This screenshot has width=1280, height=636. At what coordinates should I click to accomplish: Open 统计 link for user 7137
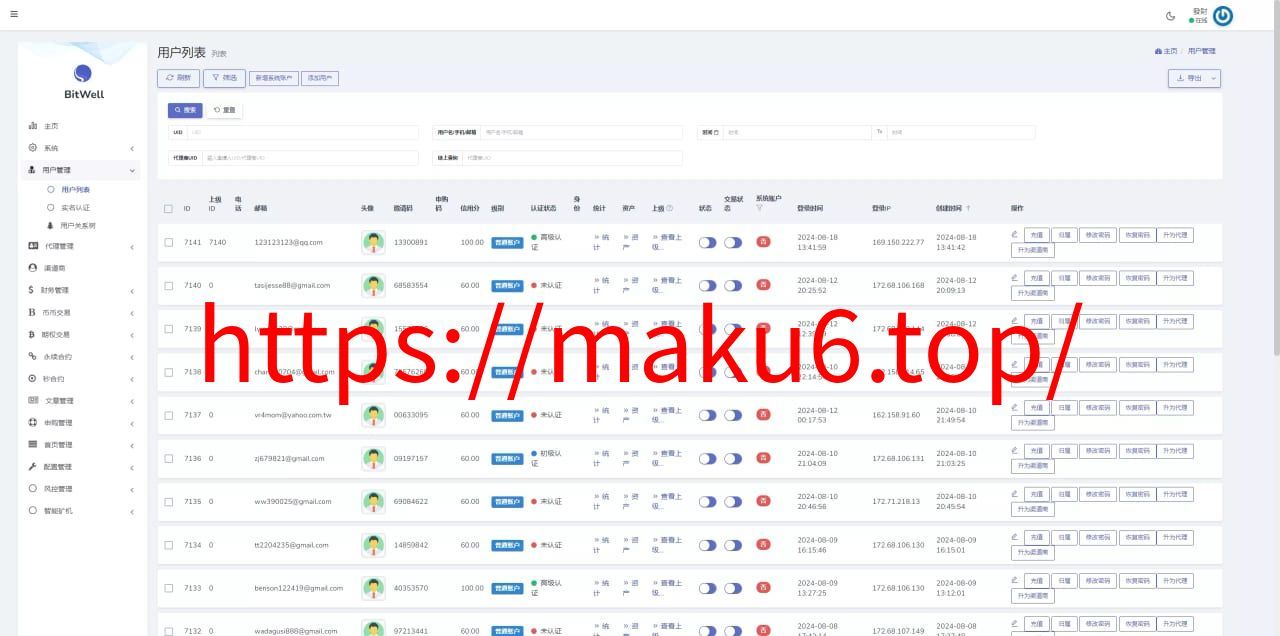[x=601, y=415]
